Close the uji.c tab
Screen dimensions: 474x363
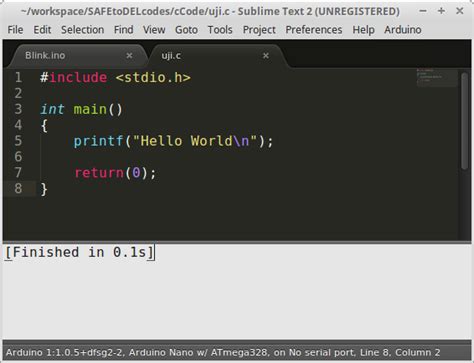click(266, 56)
